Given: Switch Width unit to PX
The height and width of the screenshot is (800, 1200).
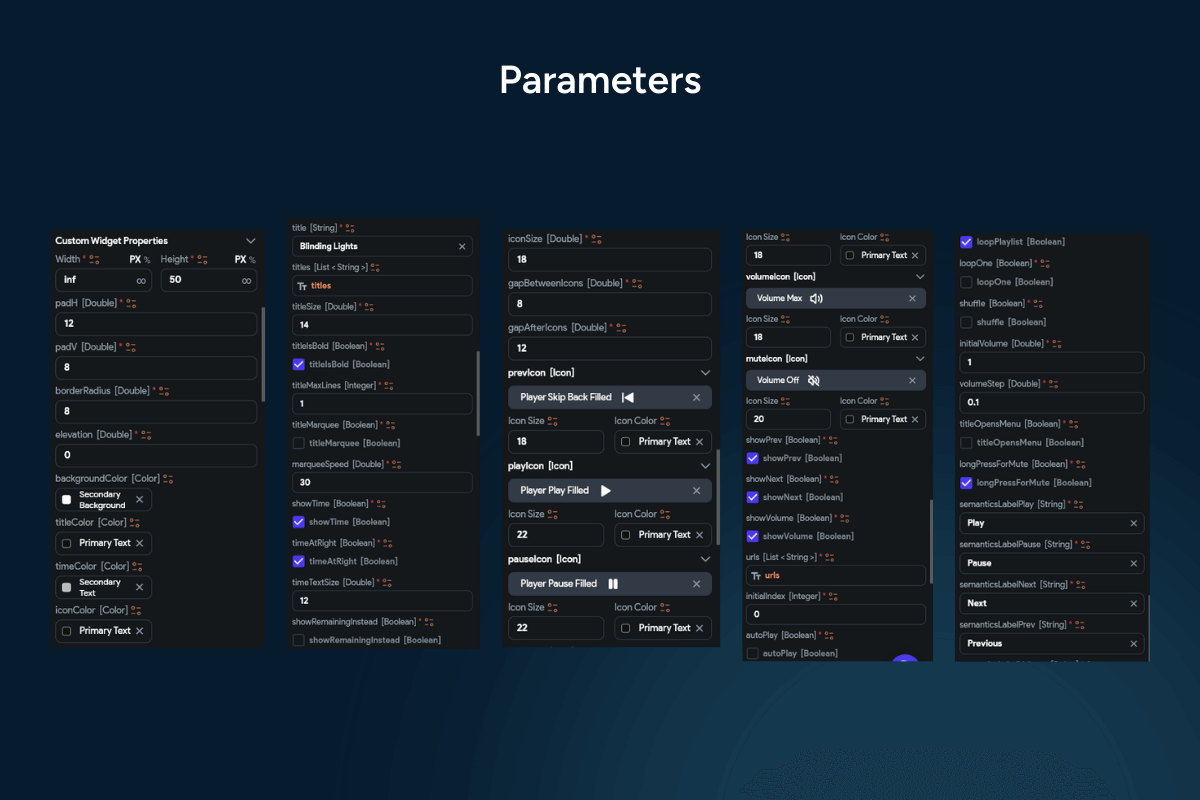Looking at the screenshot, I should pos(135,260).
